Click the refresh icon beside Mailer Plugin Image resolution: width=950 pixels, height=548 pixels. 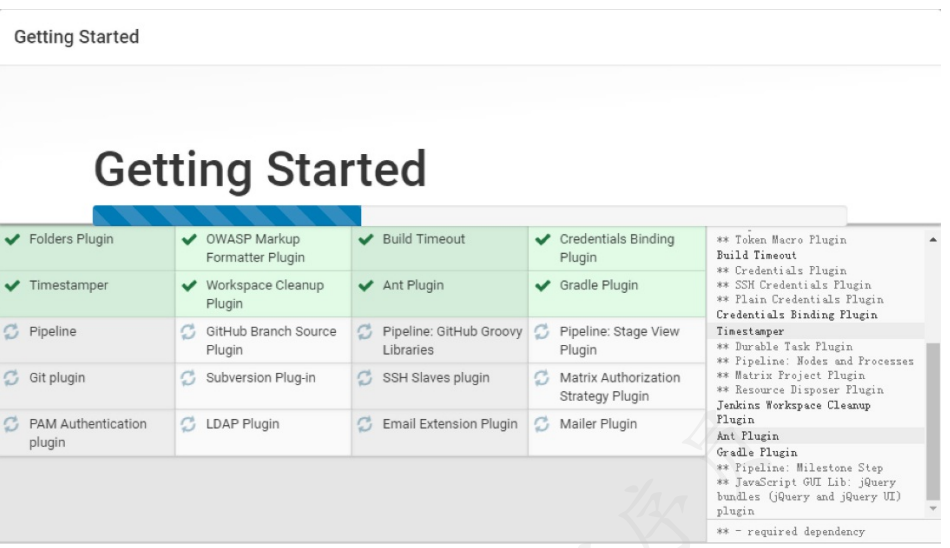(542, 424)
